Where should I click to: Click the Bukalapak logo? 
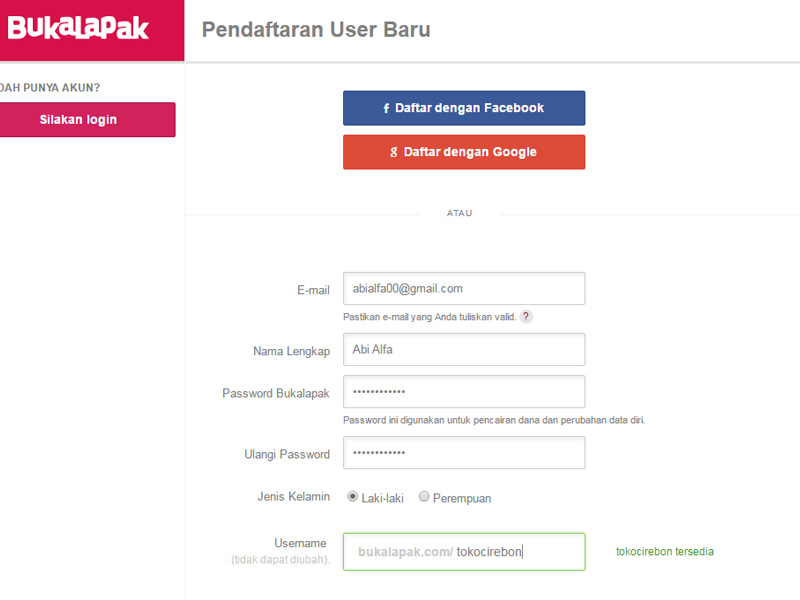tap(78, 28)
